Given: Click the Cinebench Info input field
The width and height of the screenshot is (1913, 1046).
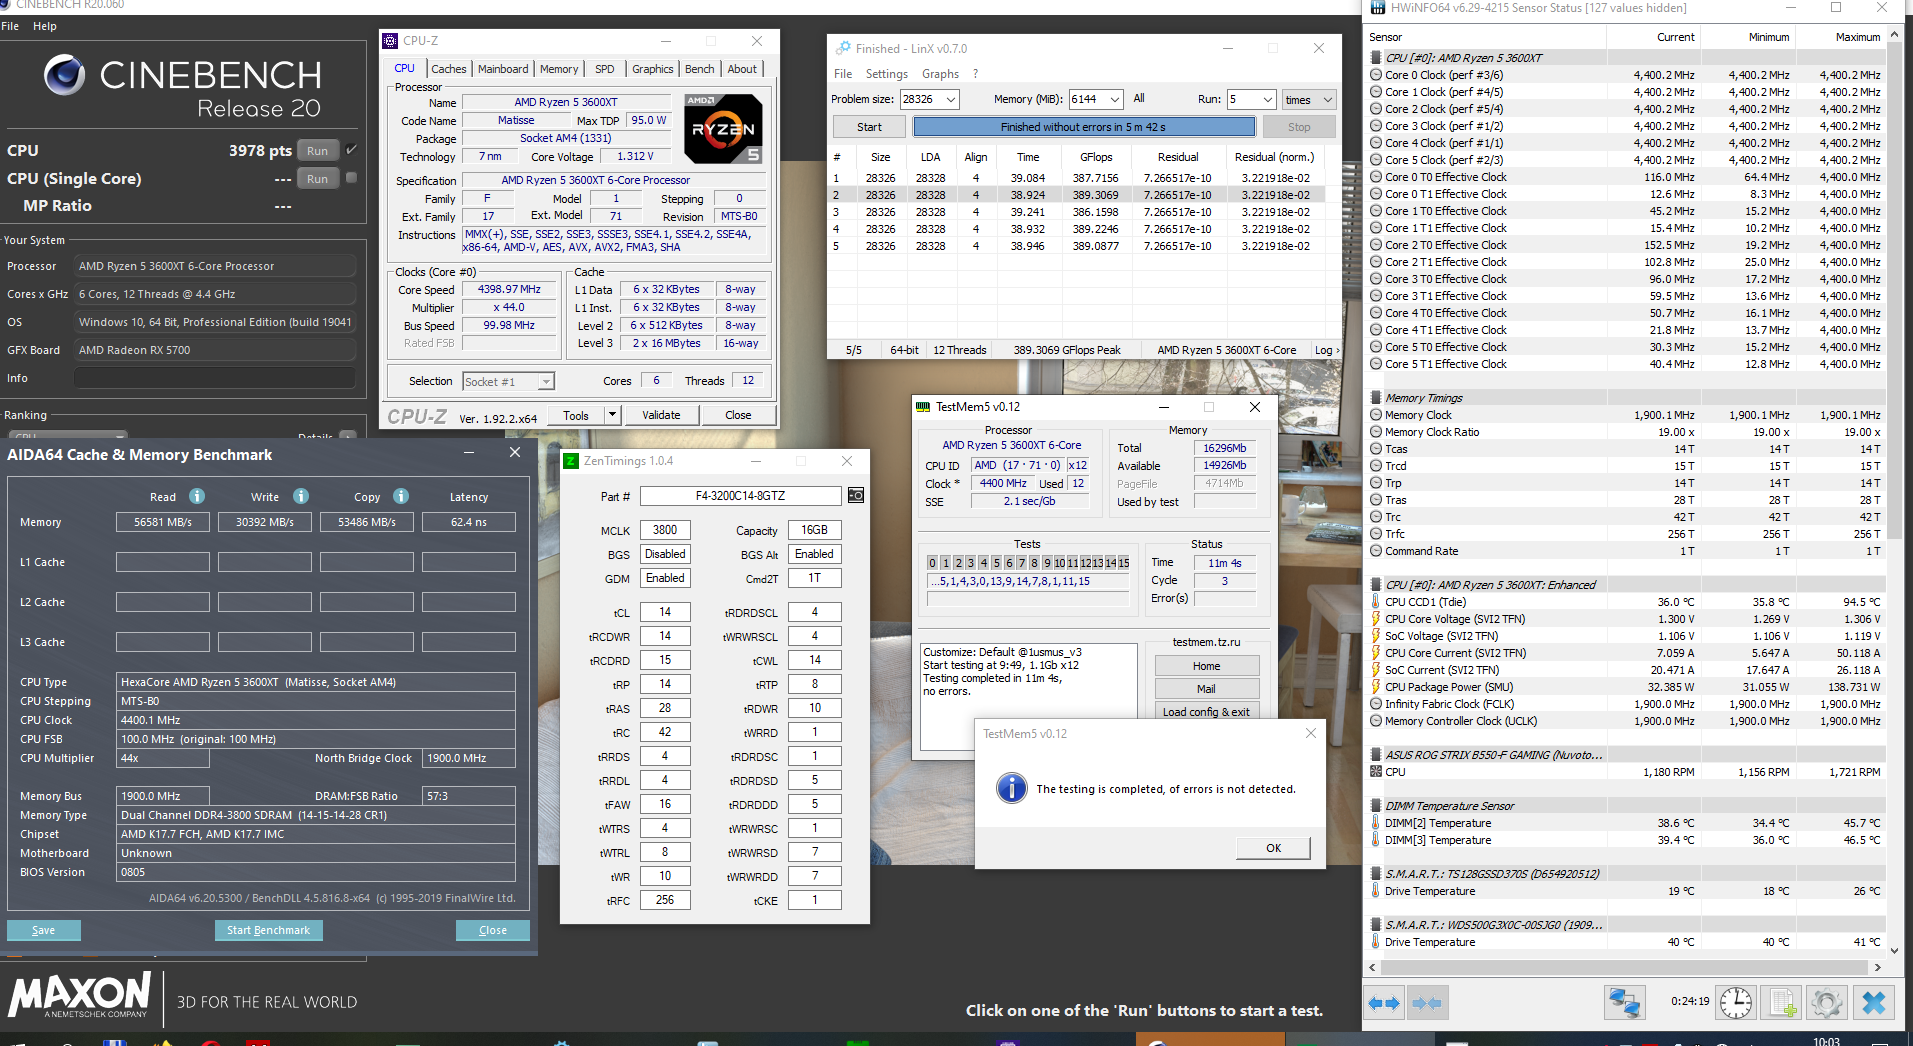Looking at the screenshot, I should [214, 378].
